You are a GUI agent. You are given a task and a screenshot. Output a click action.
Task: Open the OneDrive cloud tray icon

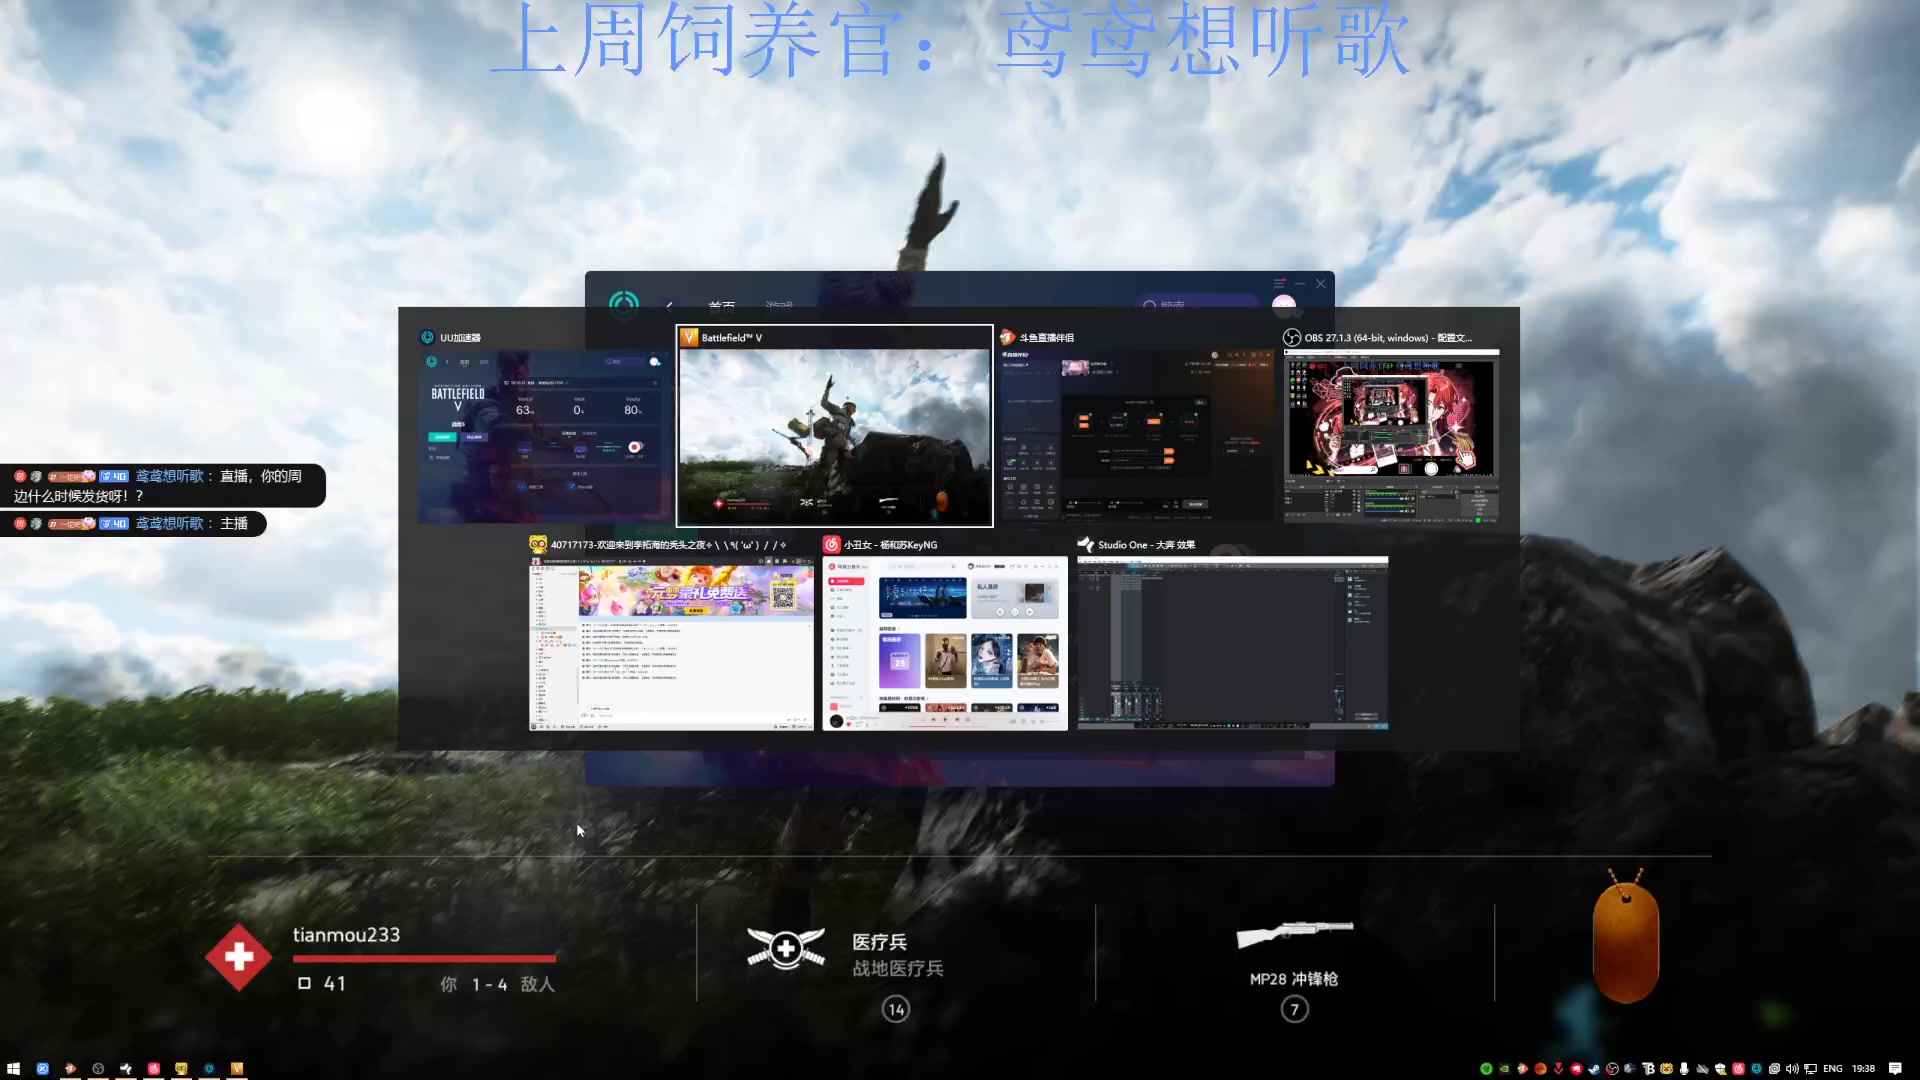tap(1702, 1068)
